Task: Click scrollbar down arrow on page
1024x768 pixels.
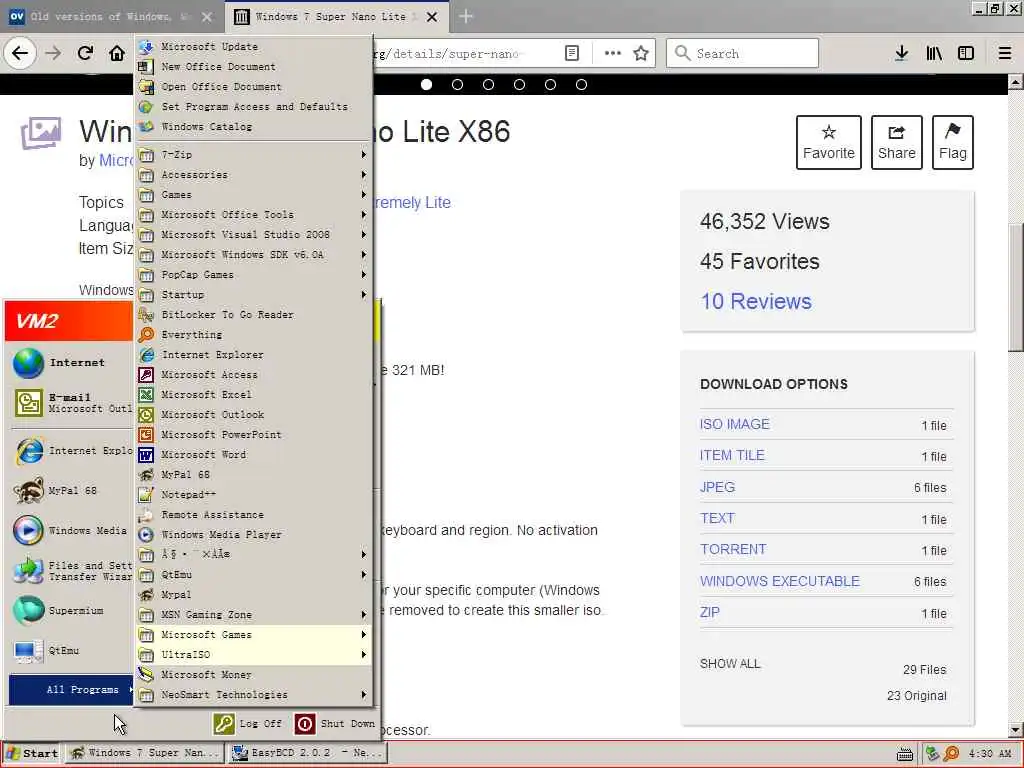Action: [x=1016, y=729]
